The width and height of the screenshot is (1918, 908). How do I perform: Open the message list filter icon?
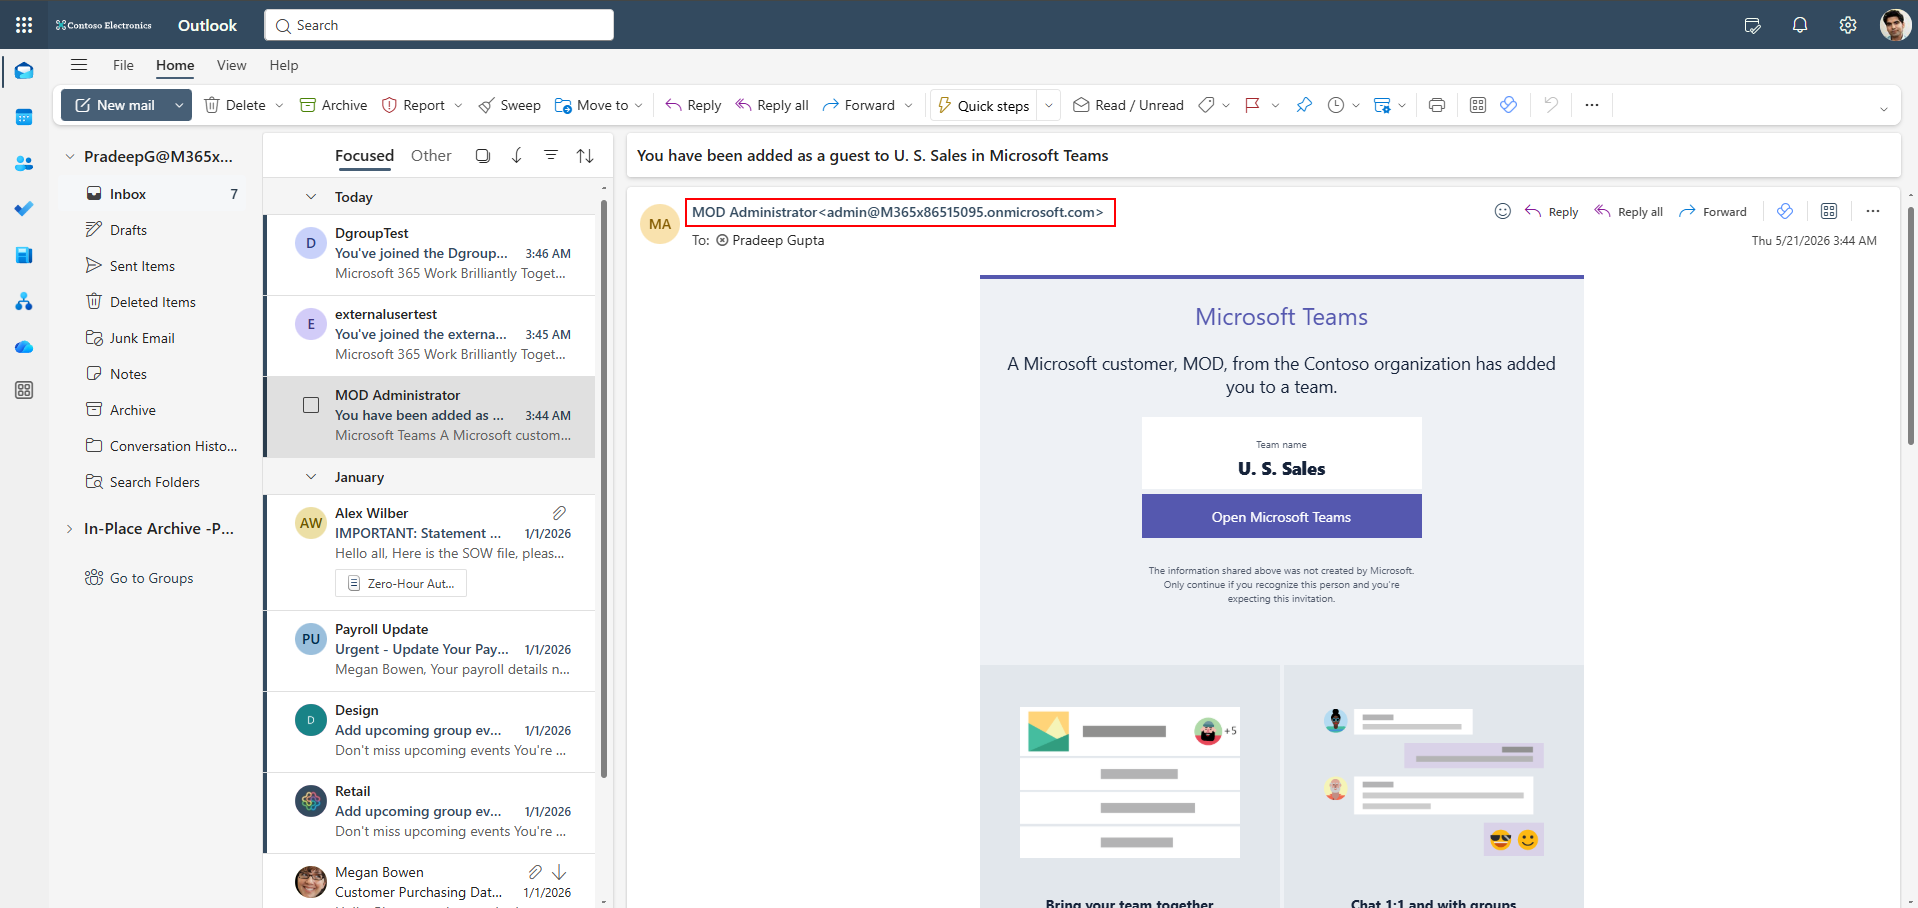tap(551, 156)
